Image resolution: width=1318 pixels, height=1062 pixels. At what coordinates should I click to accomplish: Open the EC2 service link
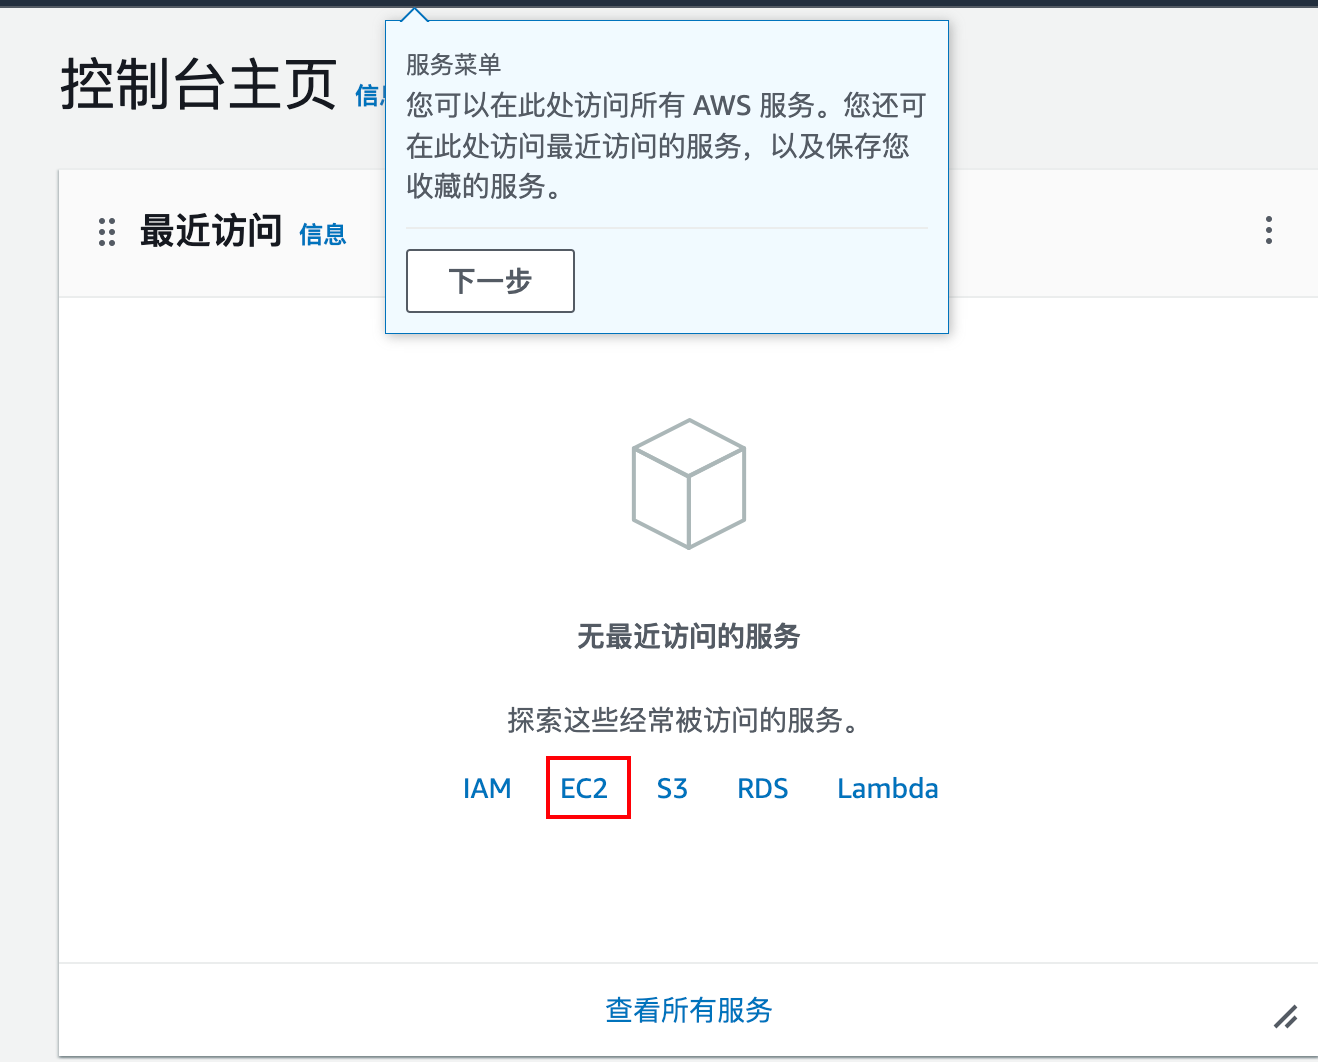584,789
